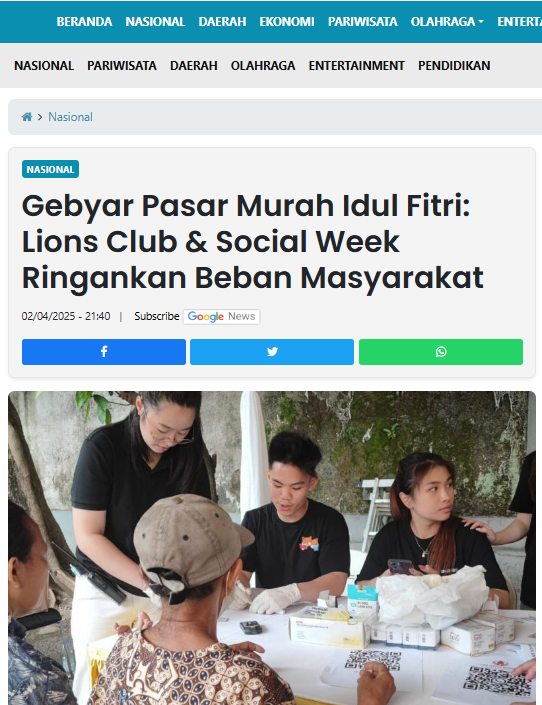Share article via Twitter bird icon
The height and width of the screenshot is (705, 542).
coord(272,352)
